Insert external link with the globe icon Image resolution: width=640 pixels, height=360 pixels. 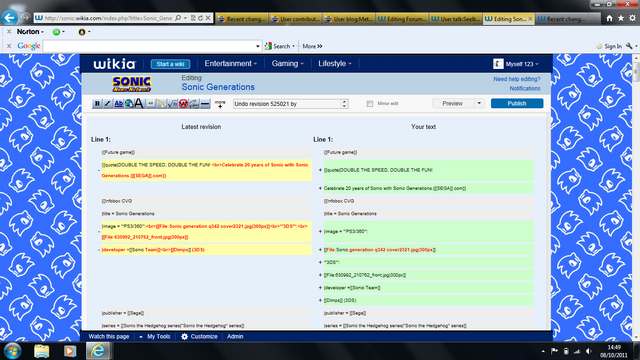pos(129,104)
